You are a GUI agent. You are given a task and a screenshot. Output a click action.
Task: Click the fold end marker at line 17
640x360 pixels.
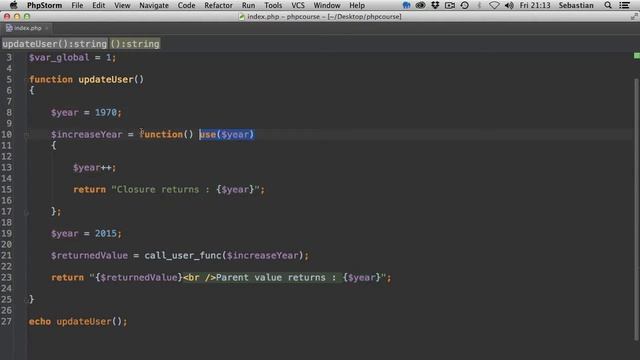tap(26, 212)
